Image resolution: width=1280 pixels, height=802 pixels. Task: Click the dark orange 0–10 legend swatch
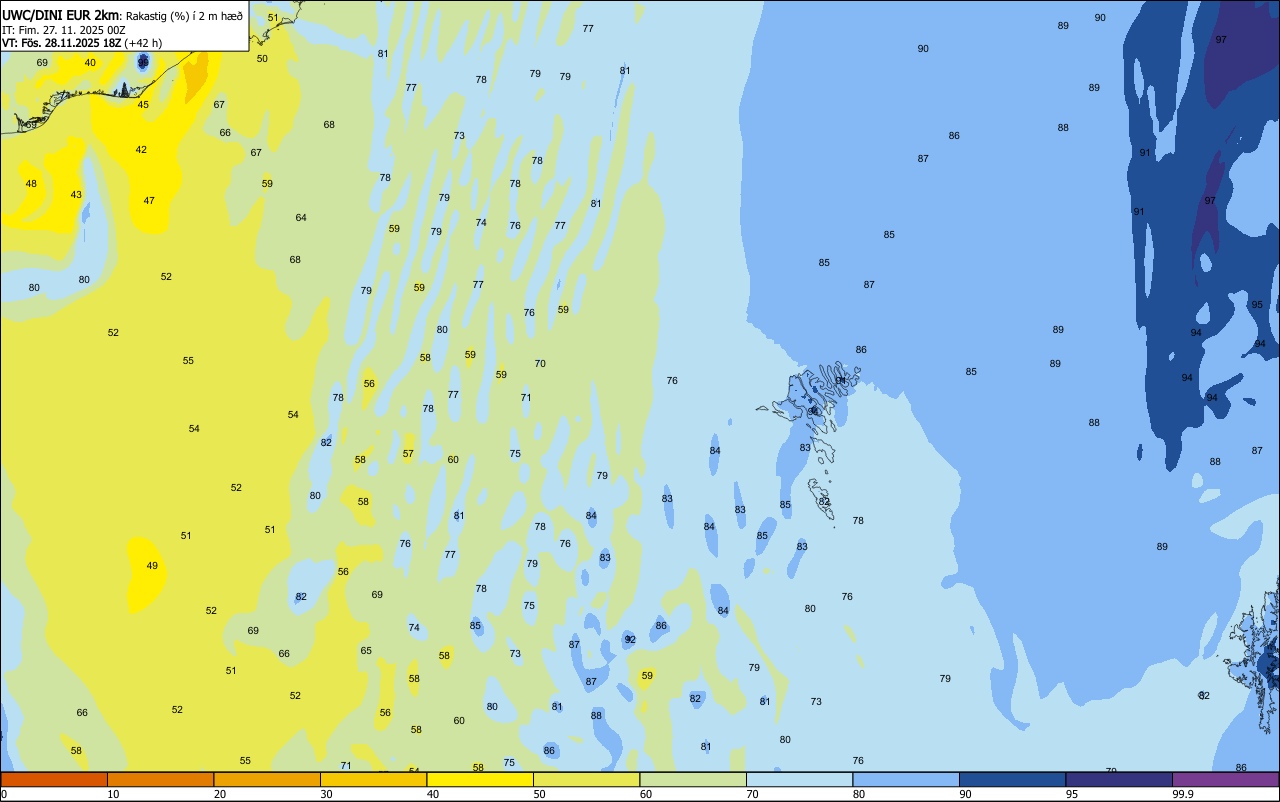coord(54,779)
